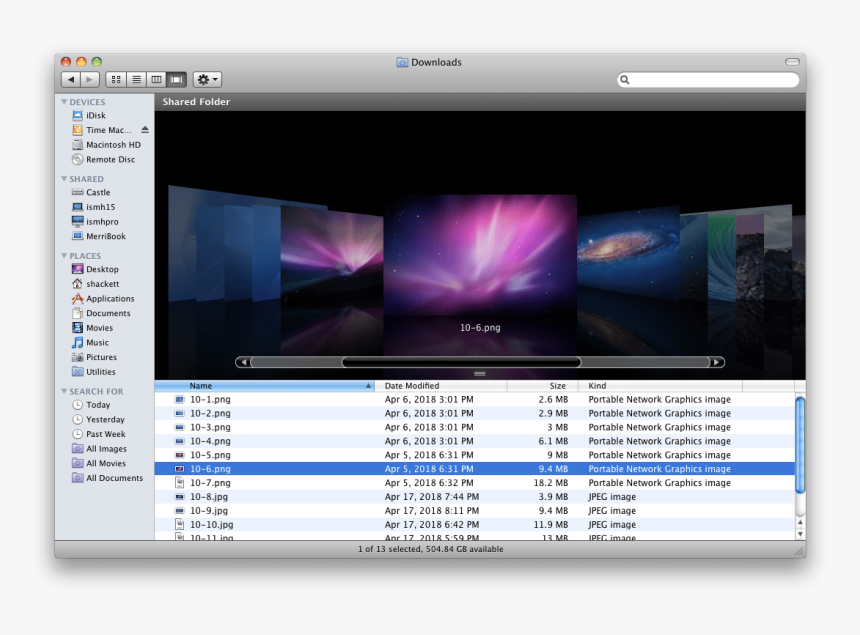The width and height of the screenshot is (860, 635).
Task: Open the shackett home folder
Action: coord(95,284)
